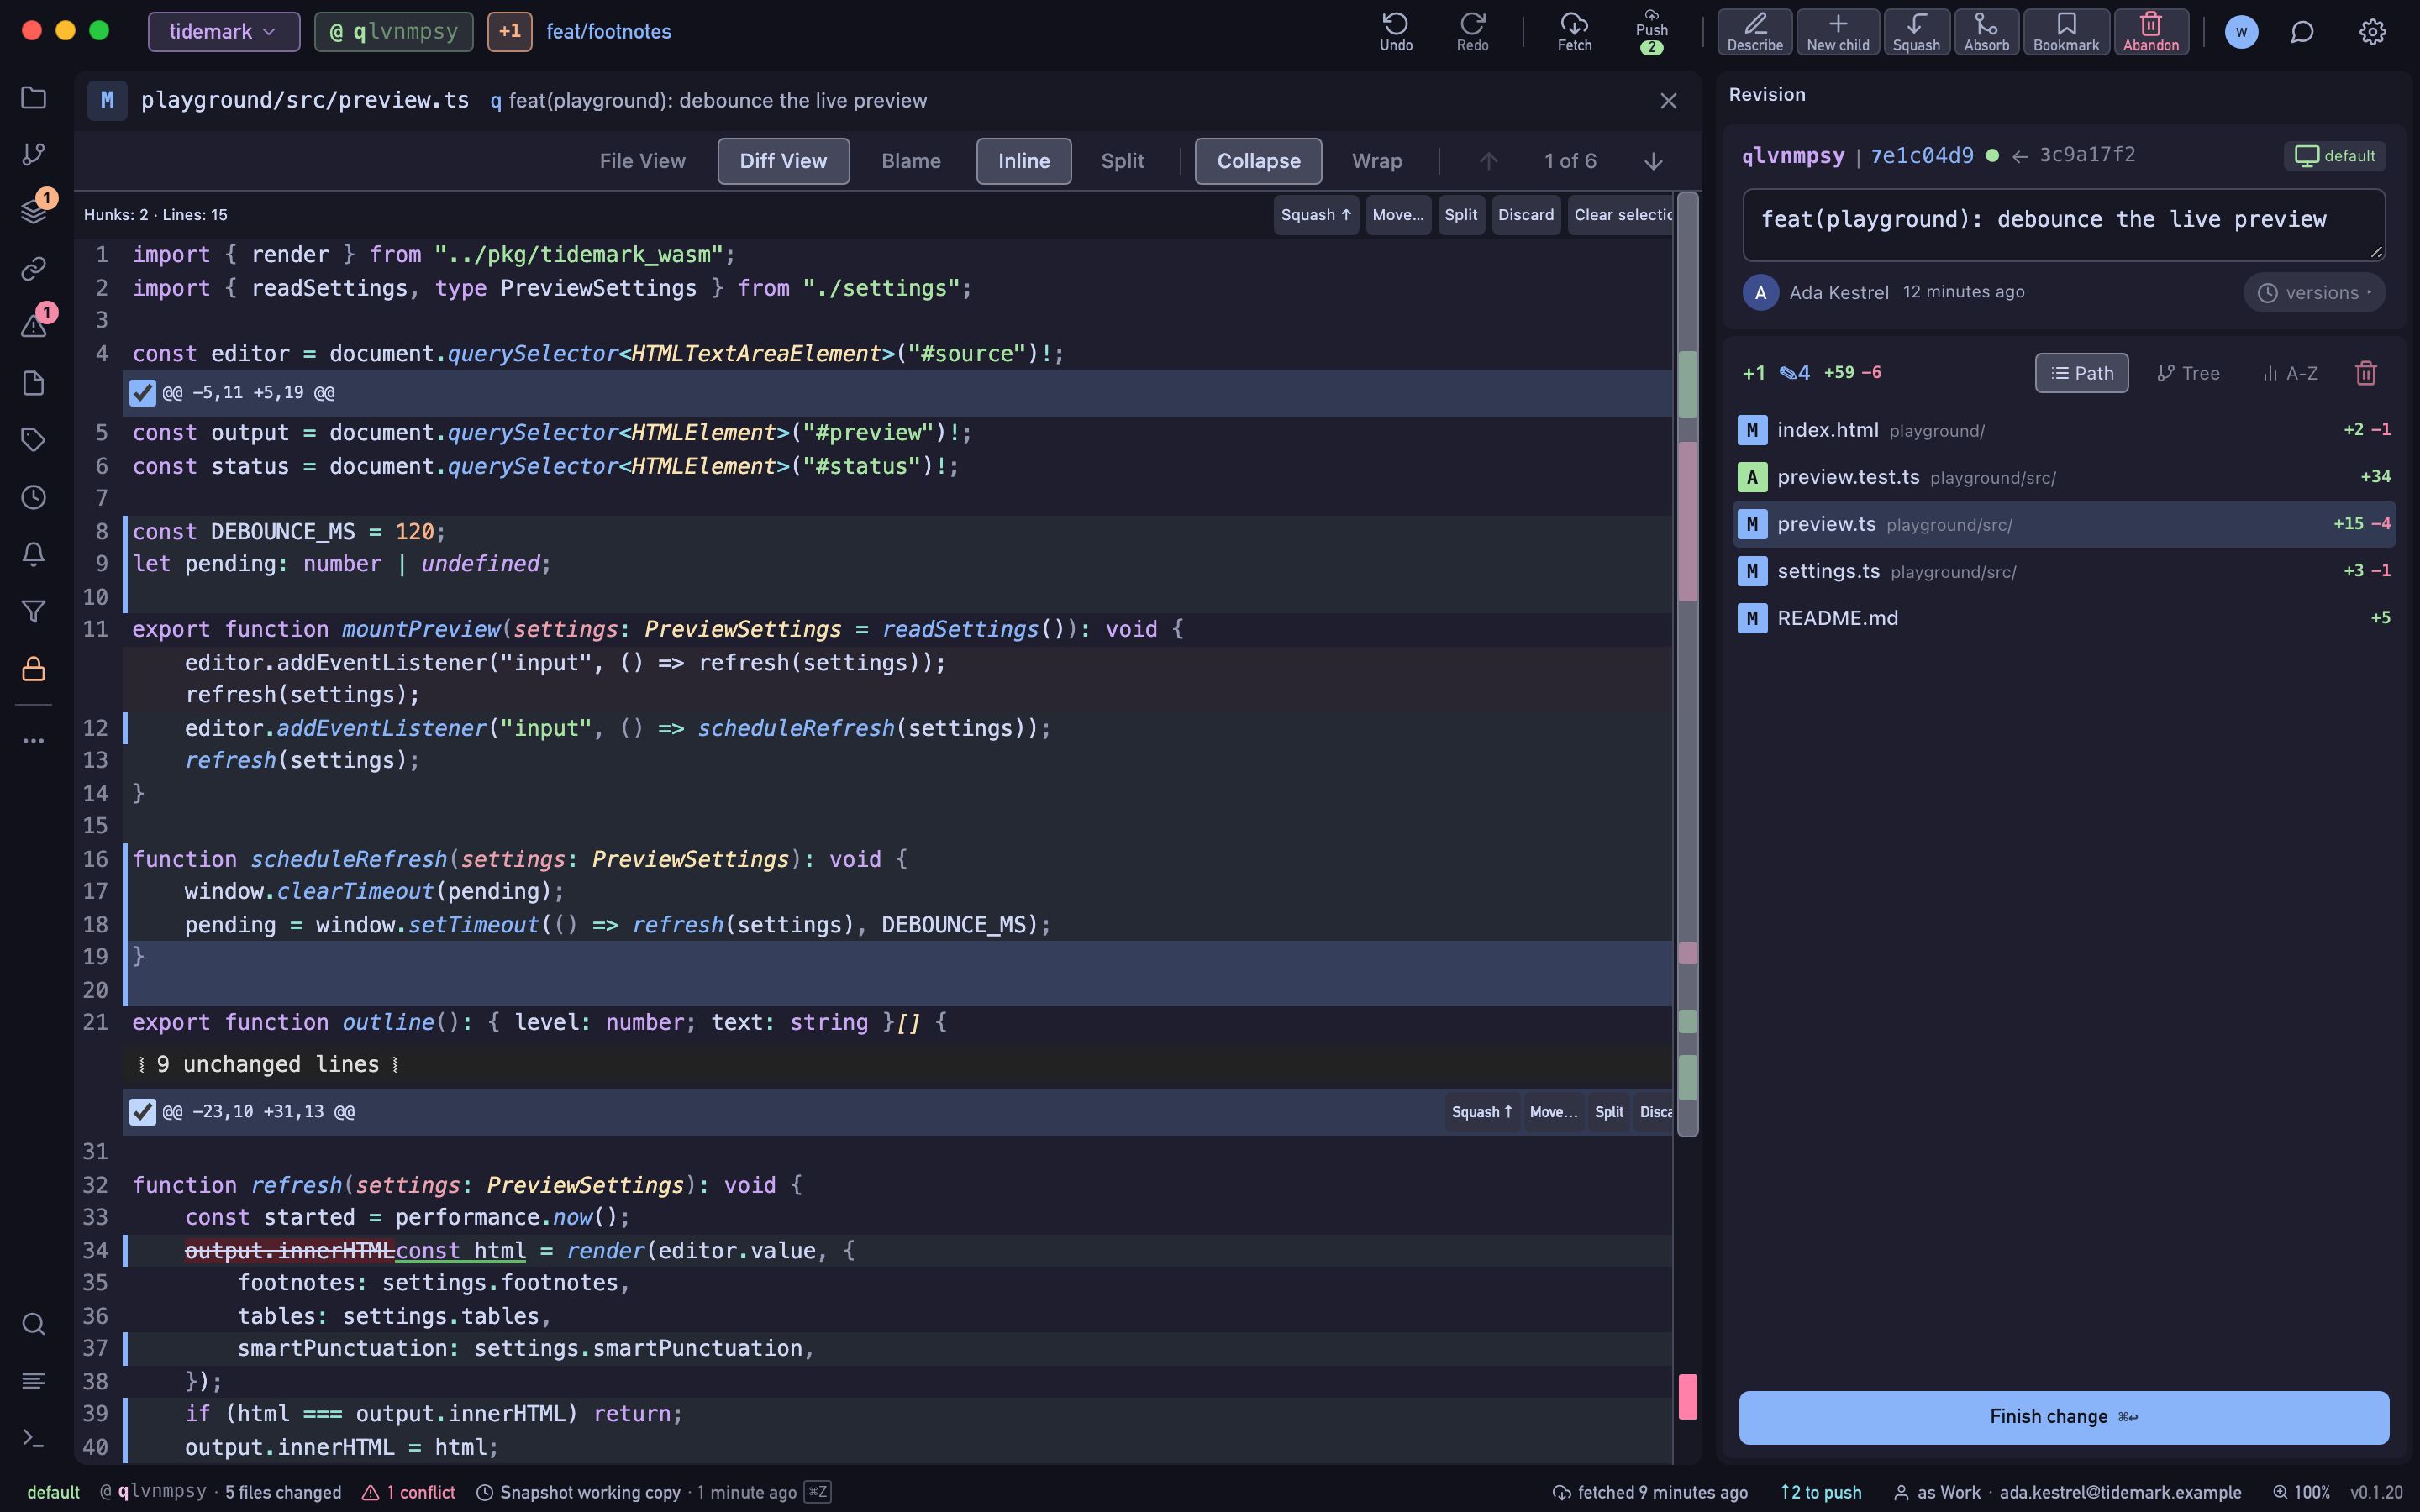Image resolution: width=2420 pixels, height=1512 pixels.
Task: Uncheck the @@ -5,11 +5,19 @@ hunk checkbox
Action: (143, 393)
